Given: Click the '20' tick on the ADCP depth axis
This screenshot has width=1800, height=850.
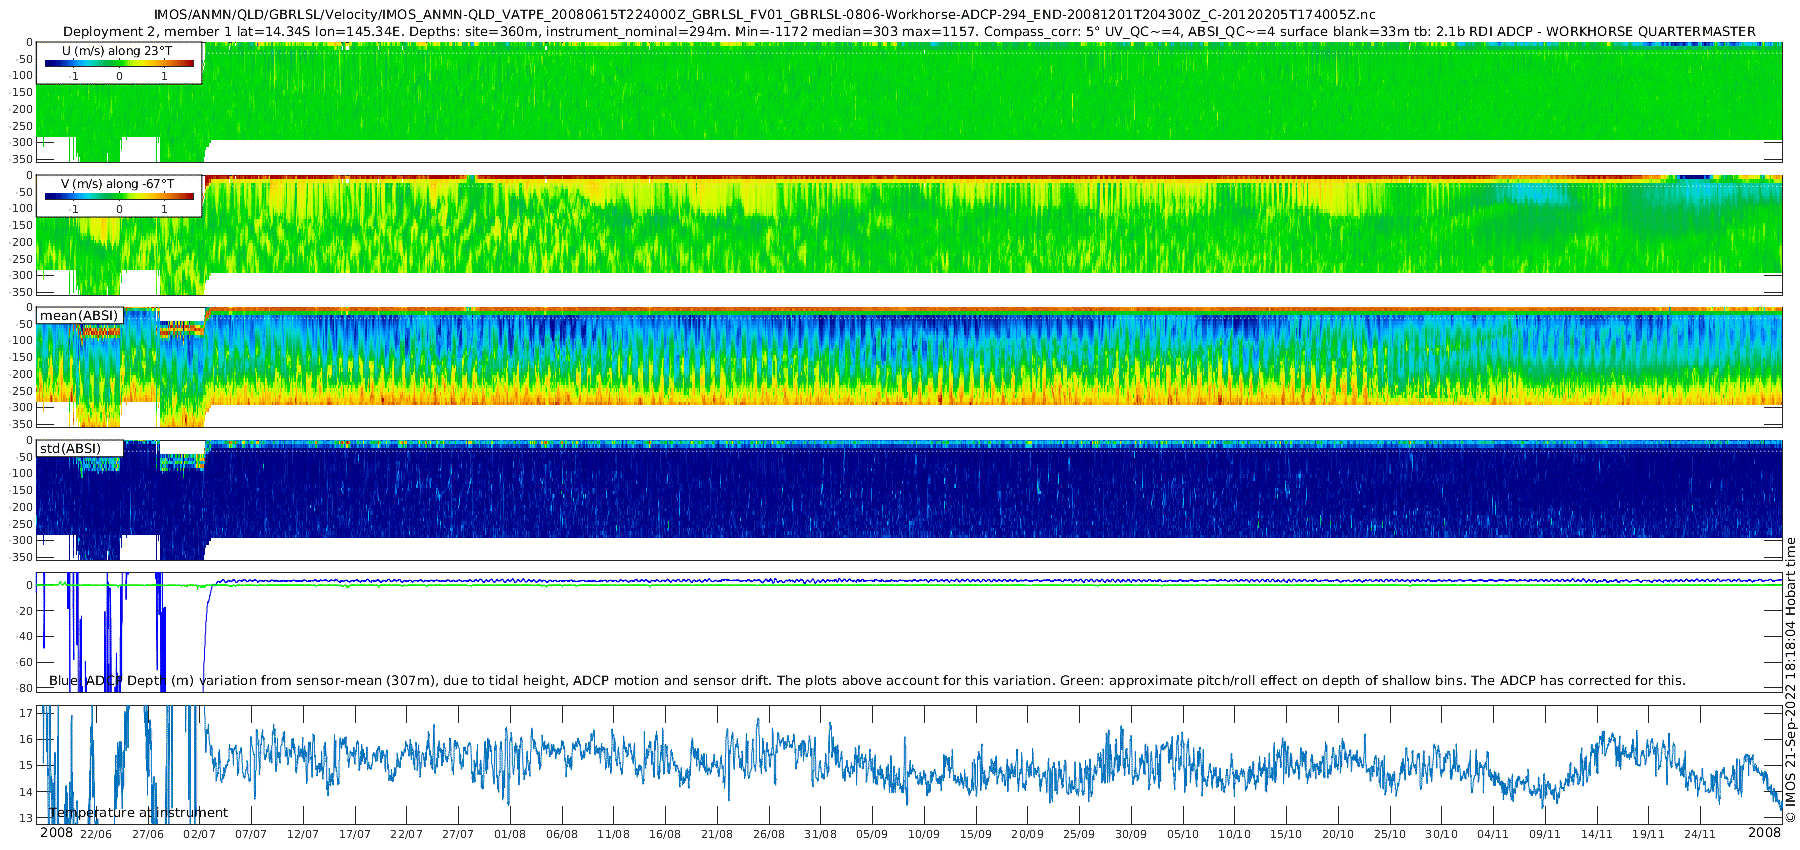Looking at the screenshot, I should [x=26, y=611].
